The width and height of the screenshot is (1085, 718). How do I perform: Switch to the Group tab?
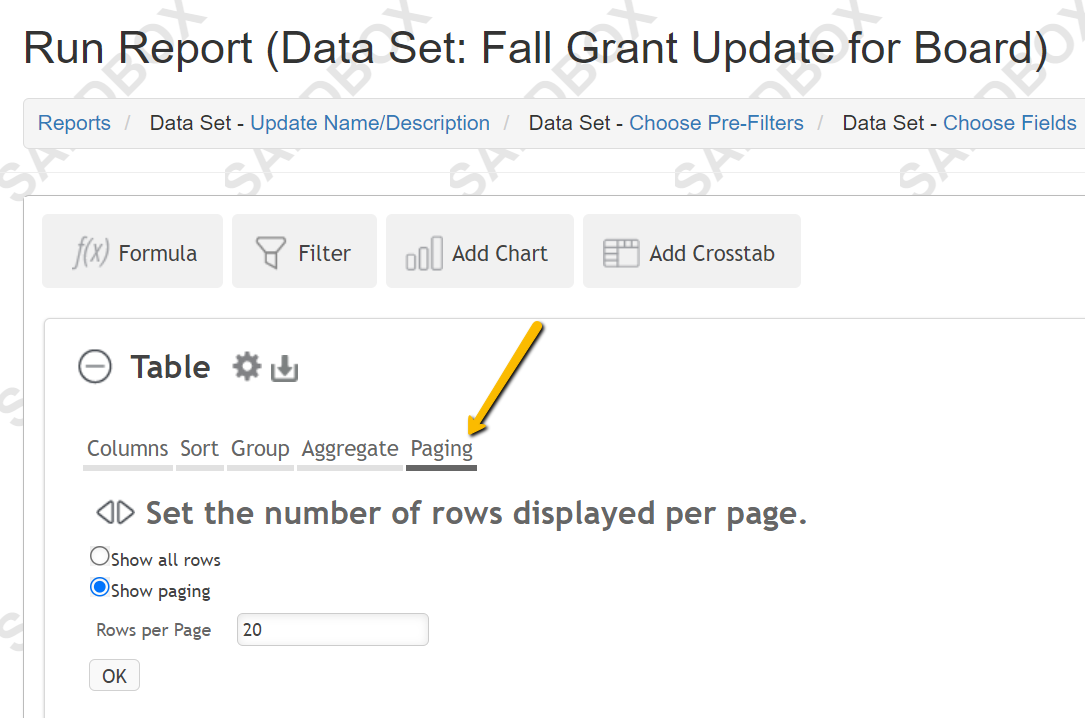[260, 449]
